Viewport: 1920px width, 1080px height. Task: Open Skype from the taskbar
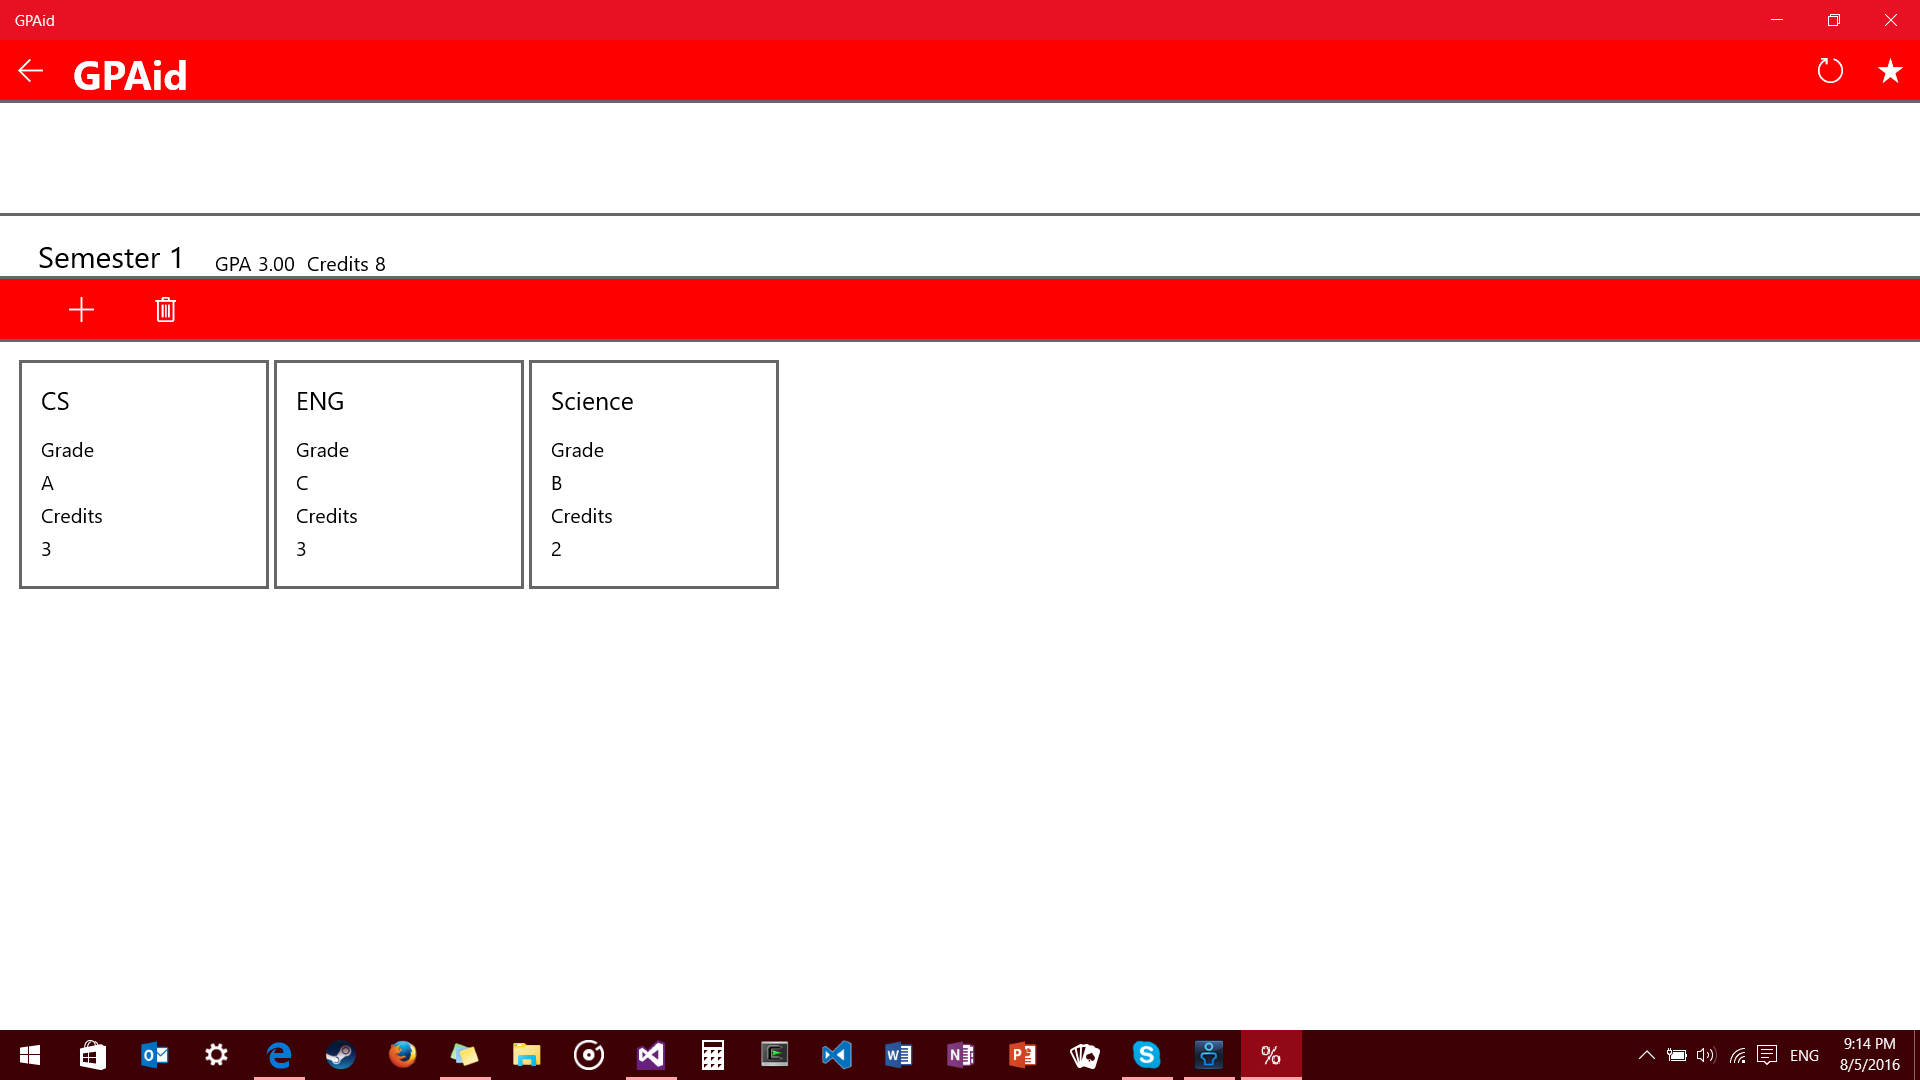point(1147,1055)
